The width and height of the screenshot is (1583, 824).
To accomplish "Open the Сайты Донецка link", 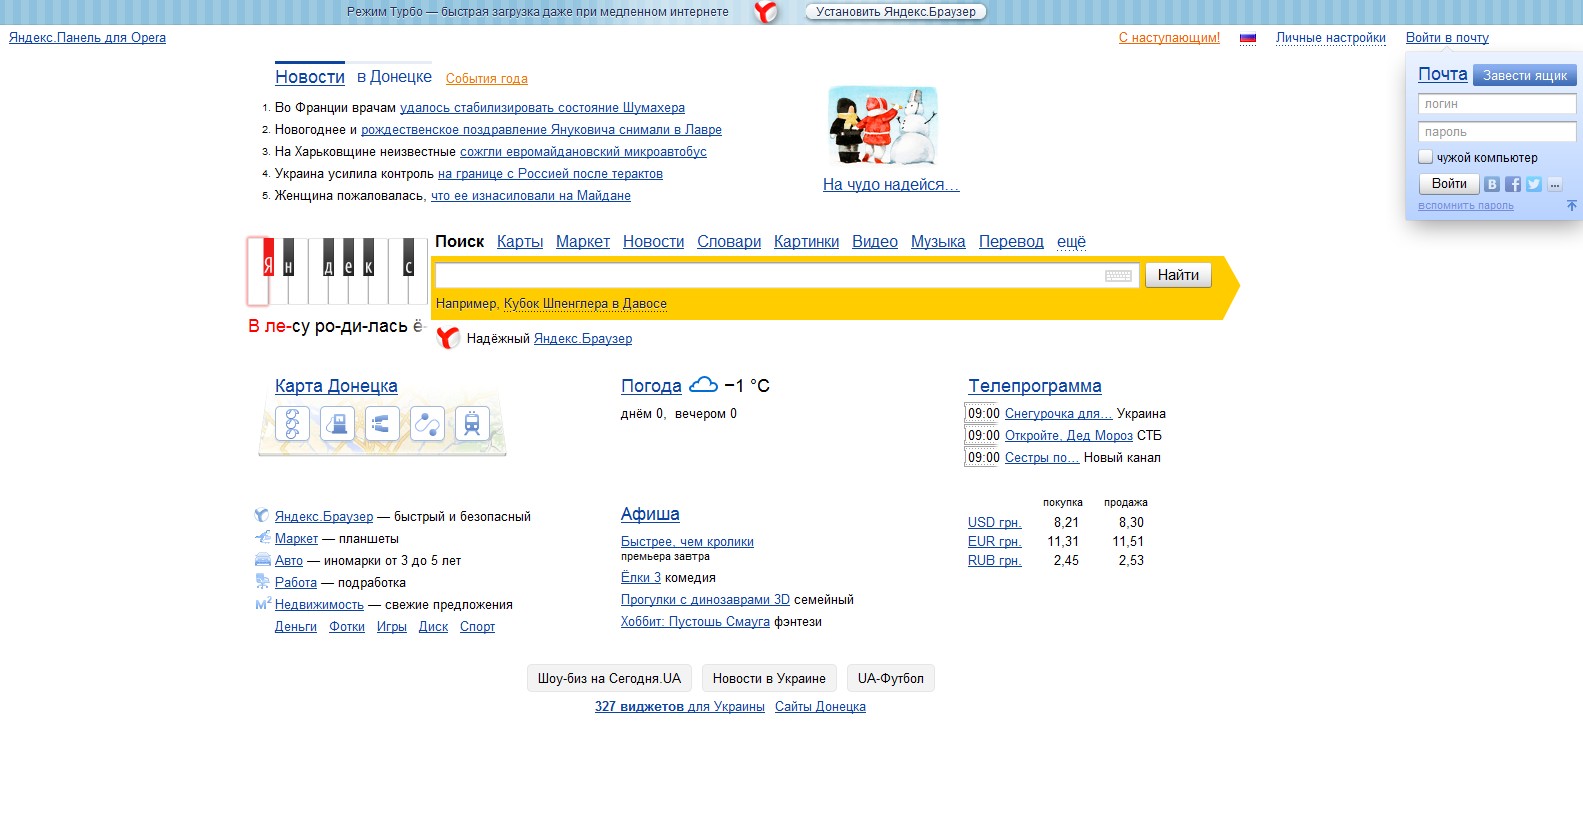I will (820, 707).
